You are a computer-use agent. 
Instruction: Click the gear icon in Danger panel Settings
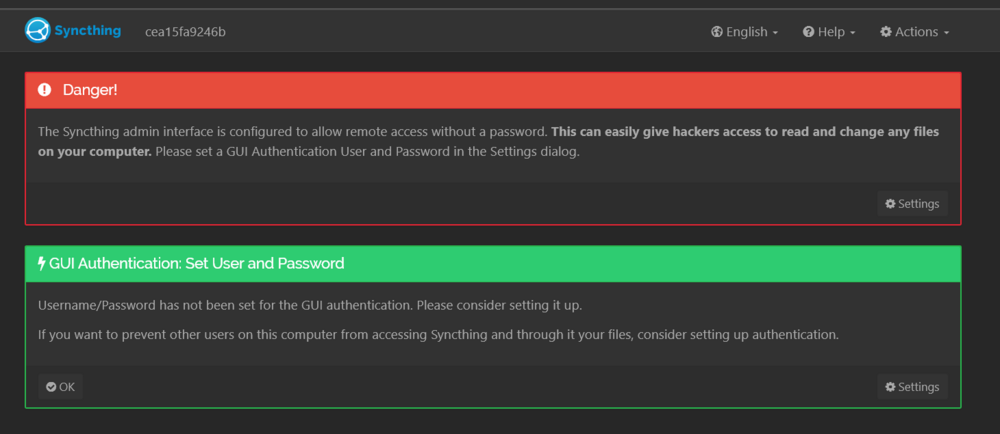point(890,204)
